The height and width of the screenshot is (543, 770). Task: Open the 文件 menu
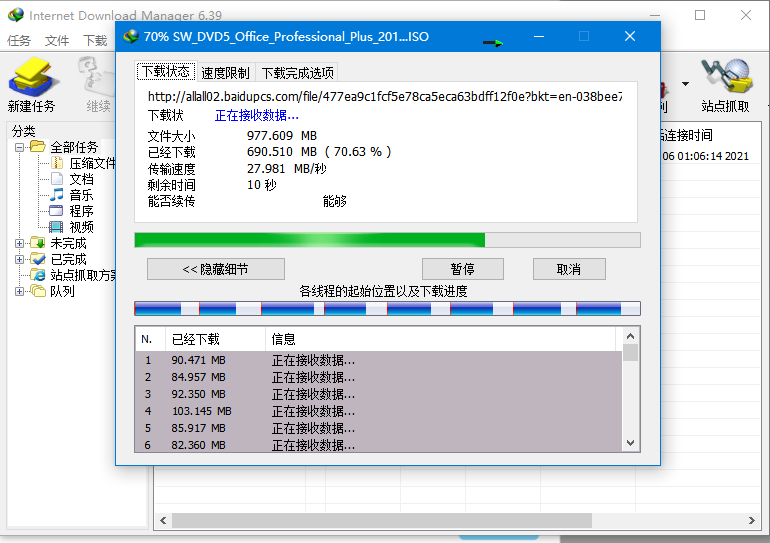56,40
